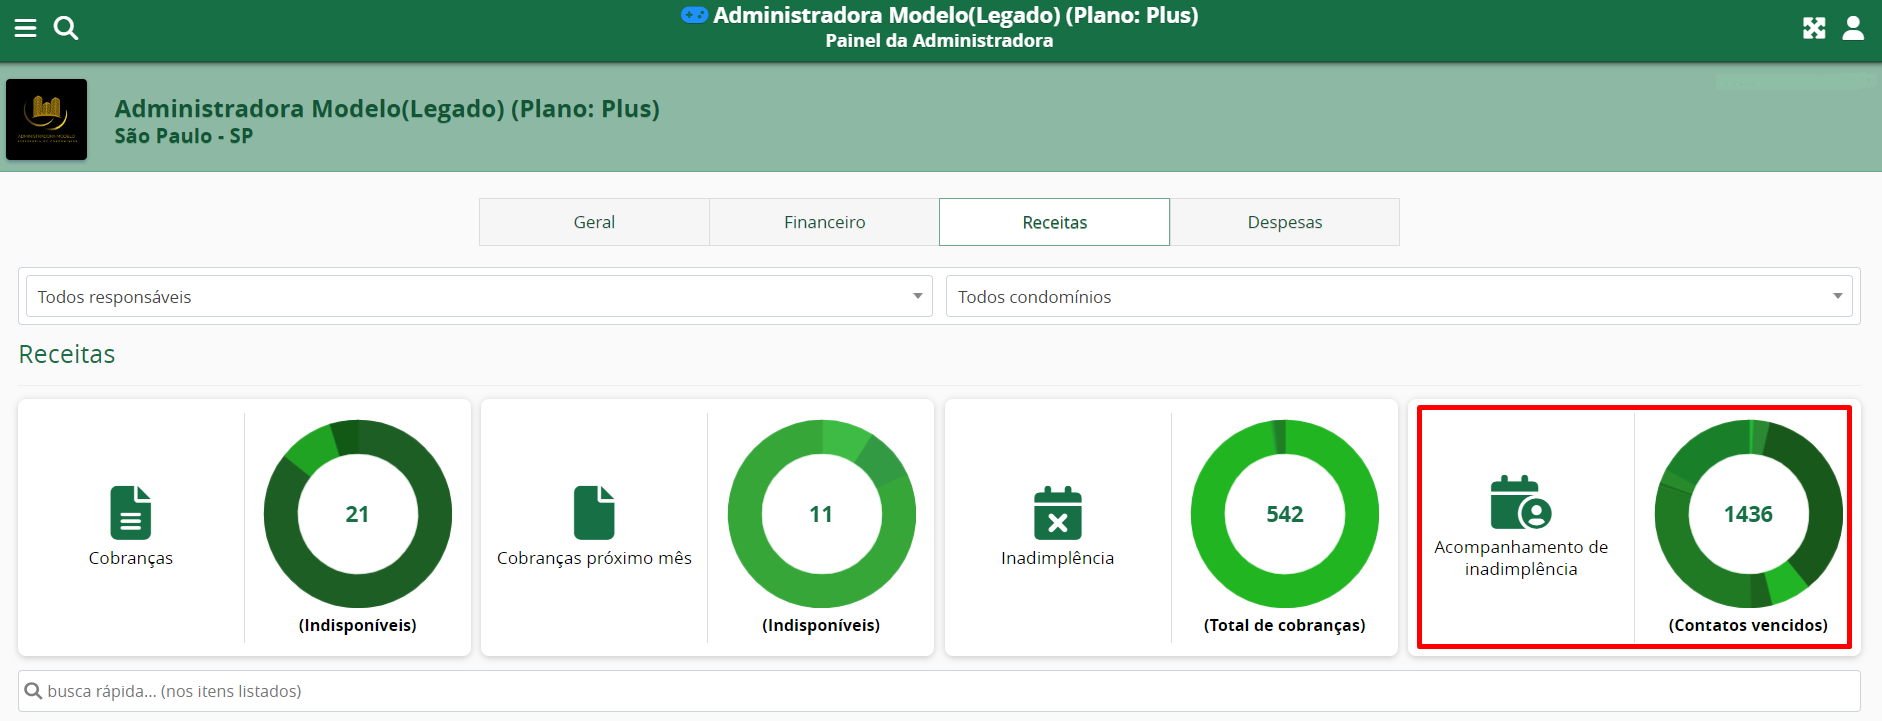Click the Cobranças document icon

[x=130, y=512]
